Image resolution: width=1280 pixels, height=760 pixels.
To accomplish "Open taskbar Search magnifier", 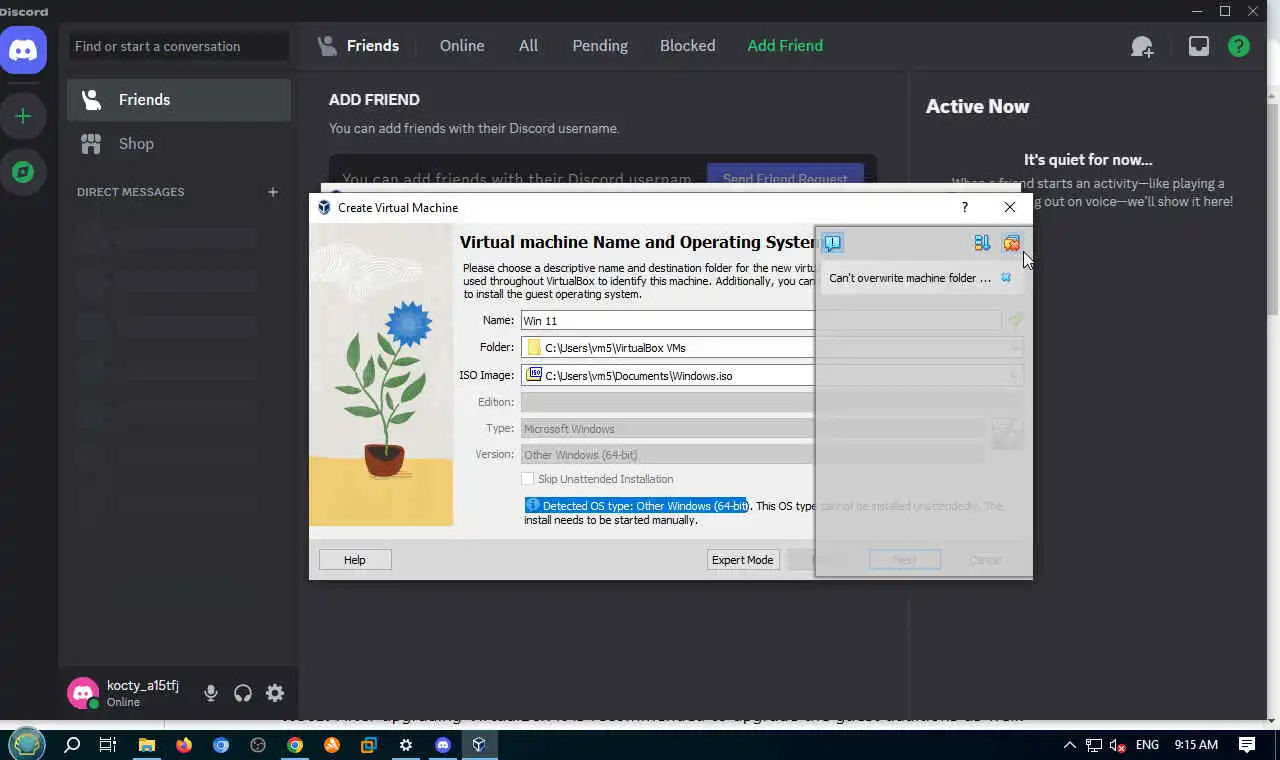I will (x=72, y=745).
